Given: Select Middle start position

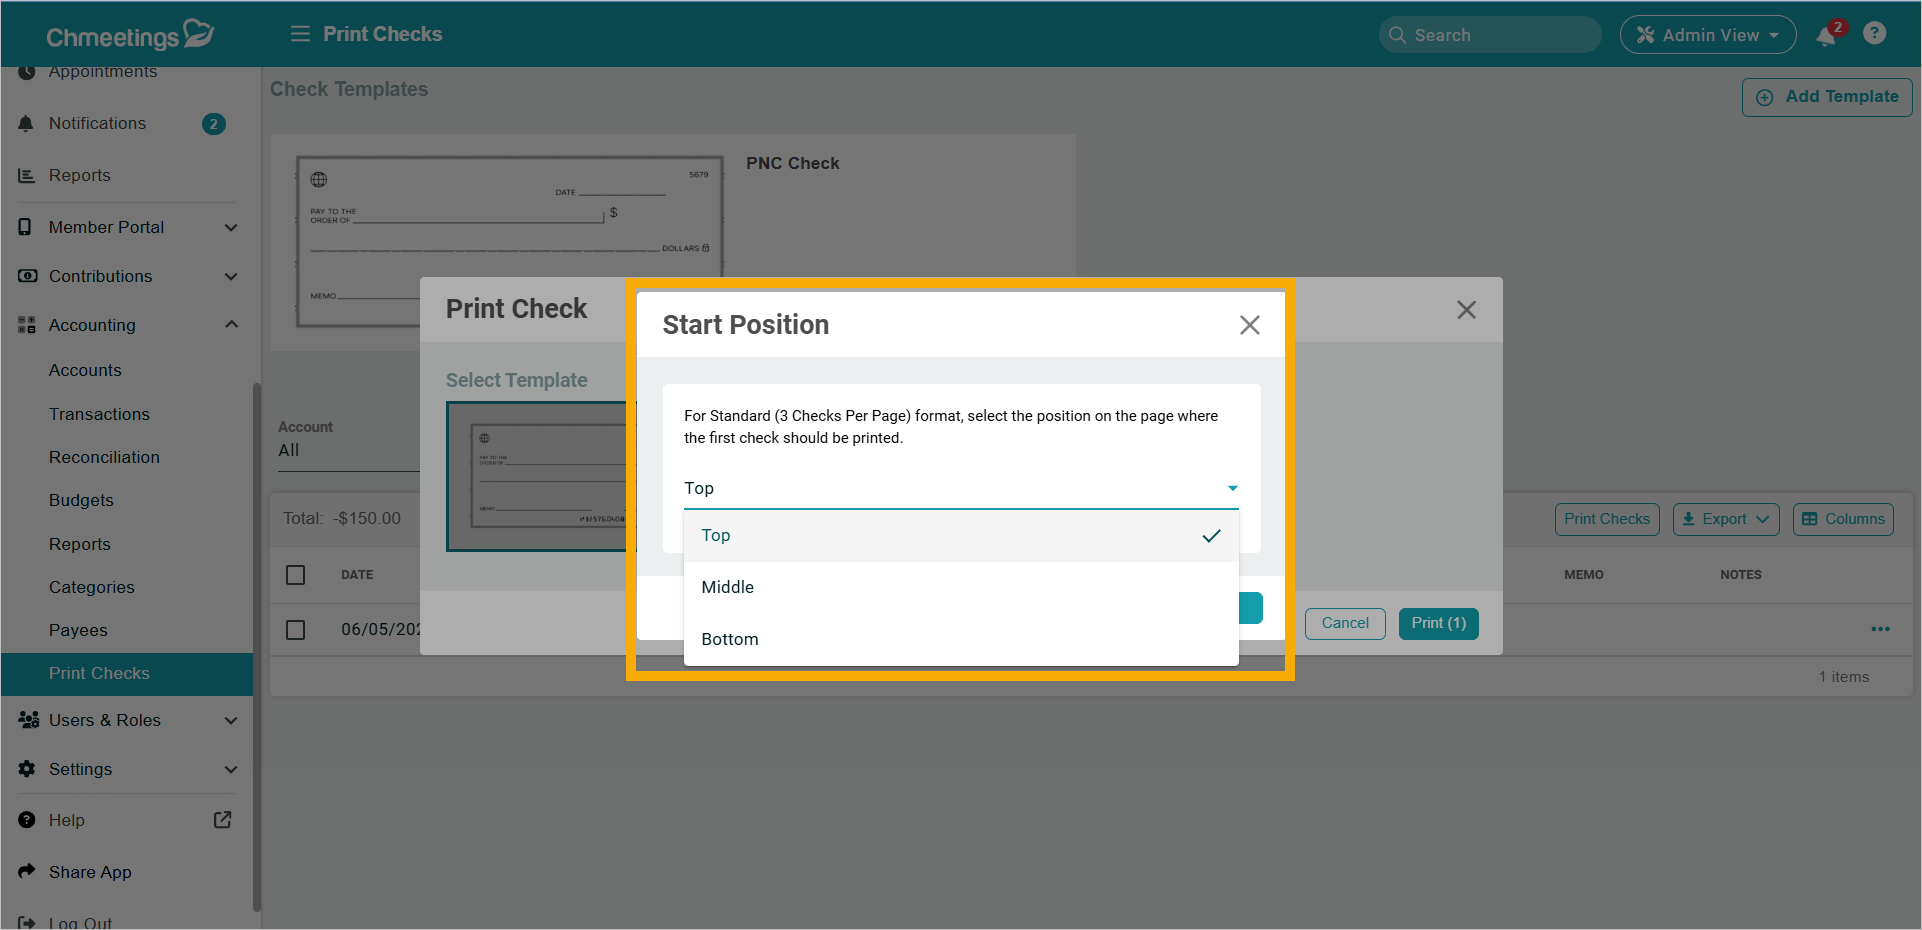Looking at the screenshot, I should tap(961, 588).
